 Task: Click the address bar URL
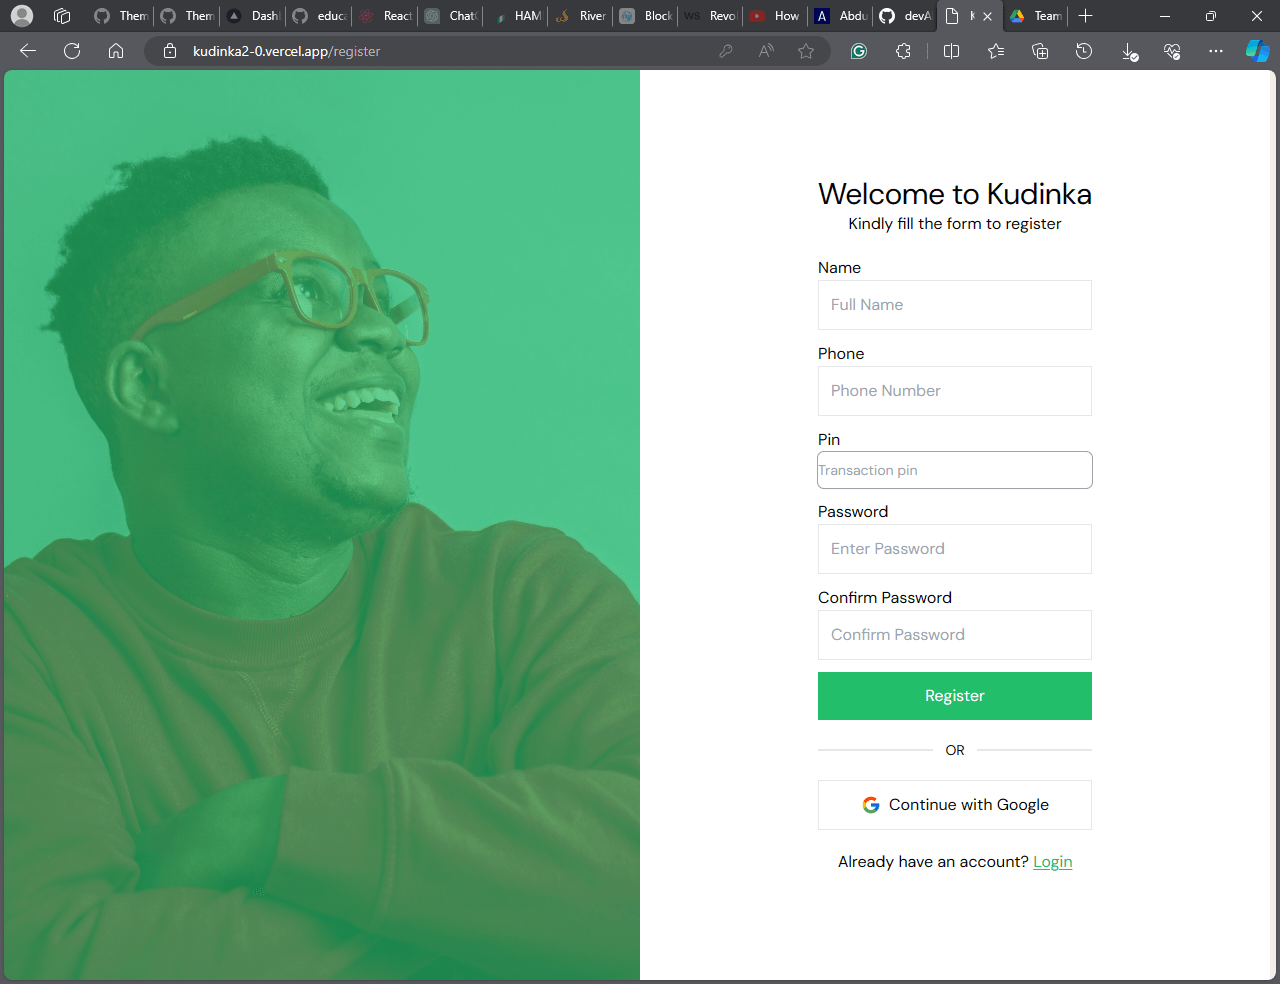click(286, 51)
